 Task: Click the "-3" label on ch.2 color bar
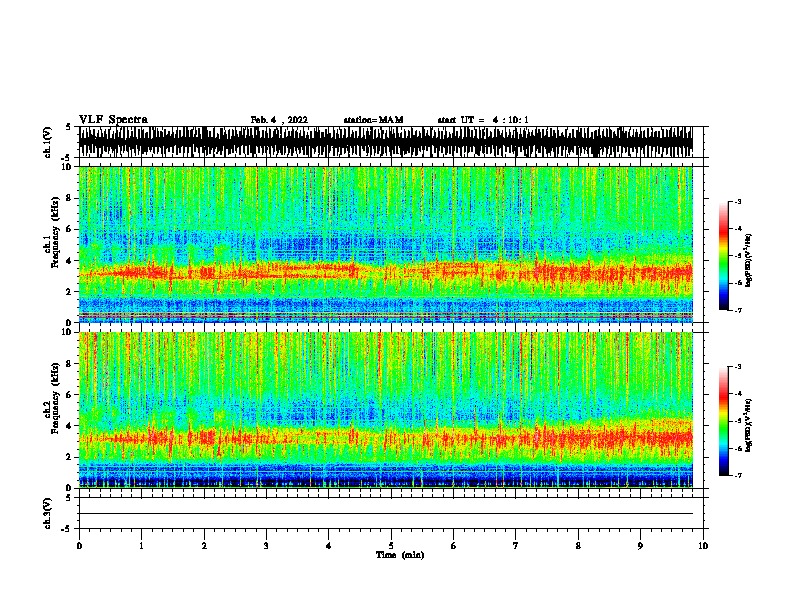point(738,367)
